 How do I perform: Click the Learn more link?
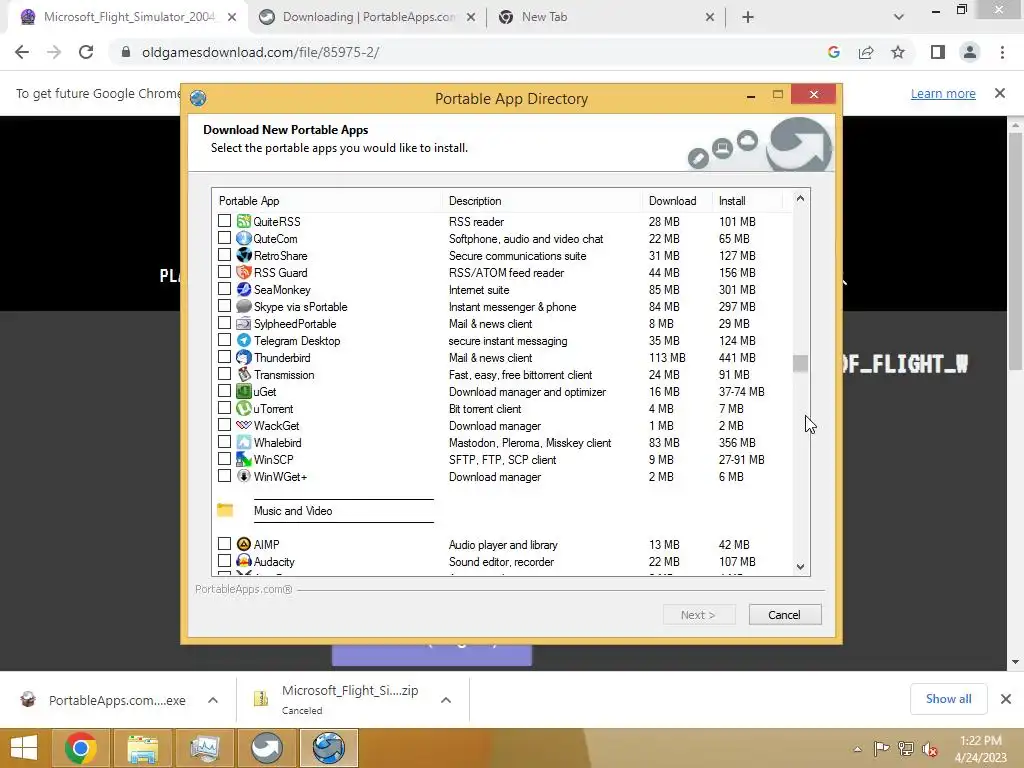click(x=943, y=93)
